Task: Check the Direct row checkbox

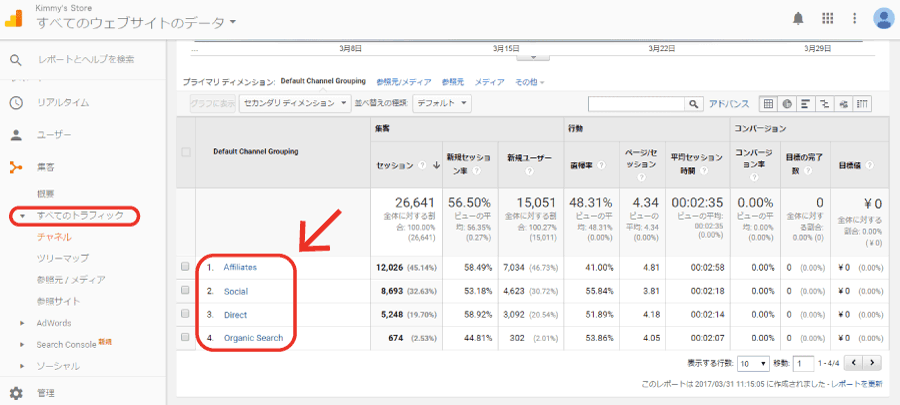Action: pyautogui.click(x=185, y=314)
